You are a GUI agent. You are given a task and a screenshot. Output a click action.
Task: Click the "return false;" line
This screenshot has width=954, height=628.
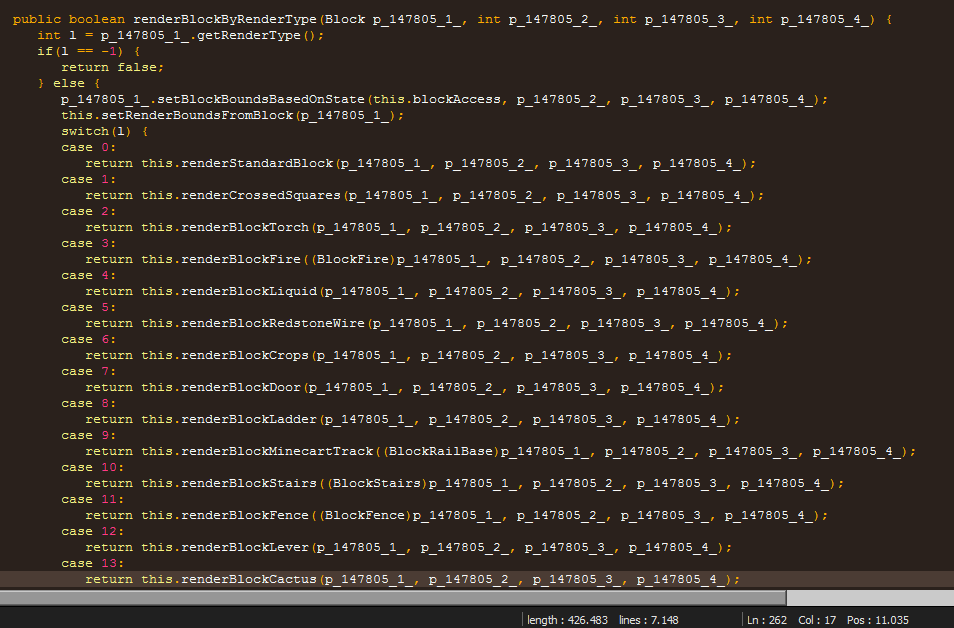(x=113, y=68)
